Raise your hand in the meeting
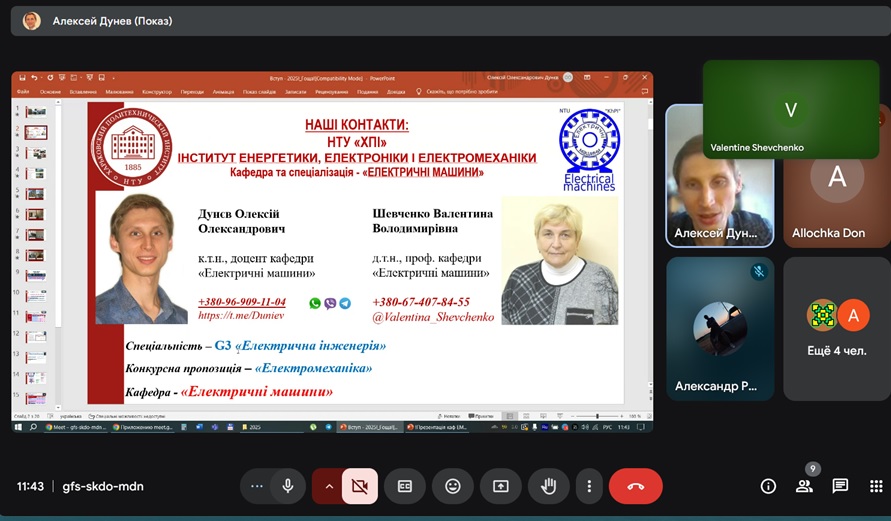The height and width of the screenshot is (521, 891). click(x=548, y=486)
